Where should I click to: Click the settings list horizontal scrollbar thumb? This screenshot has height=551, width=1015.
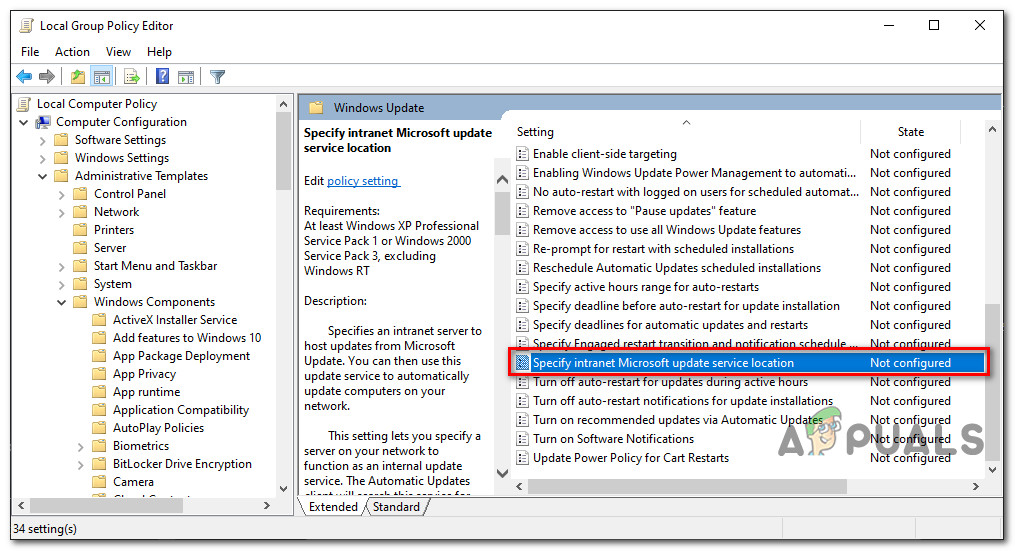687,486
